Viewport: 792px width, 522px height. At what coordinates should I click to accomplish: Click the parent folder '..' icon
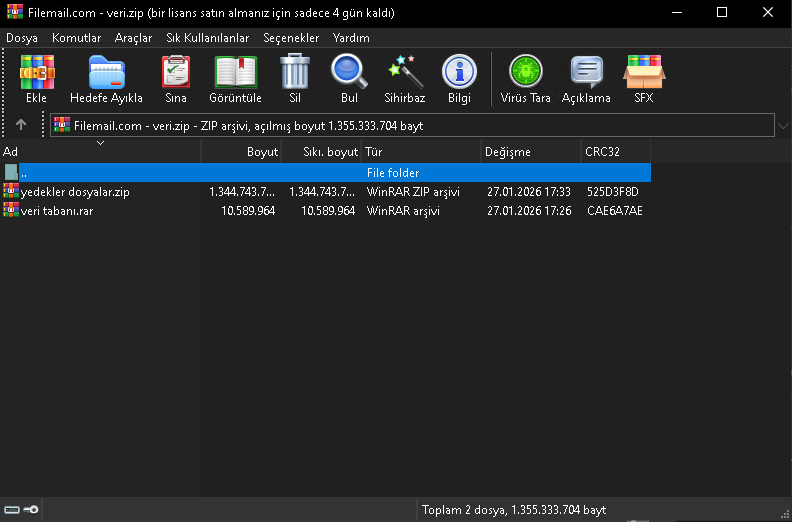pos(11,172)
